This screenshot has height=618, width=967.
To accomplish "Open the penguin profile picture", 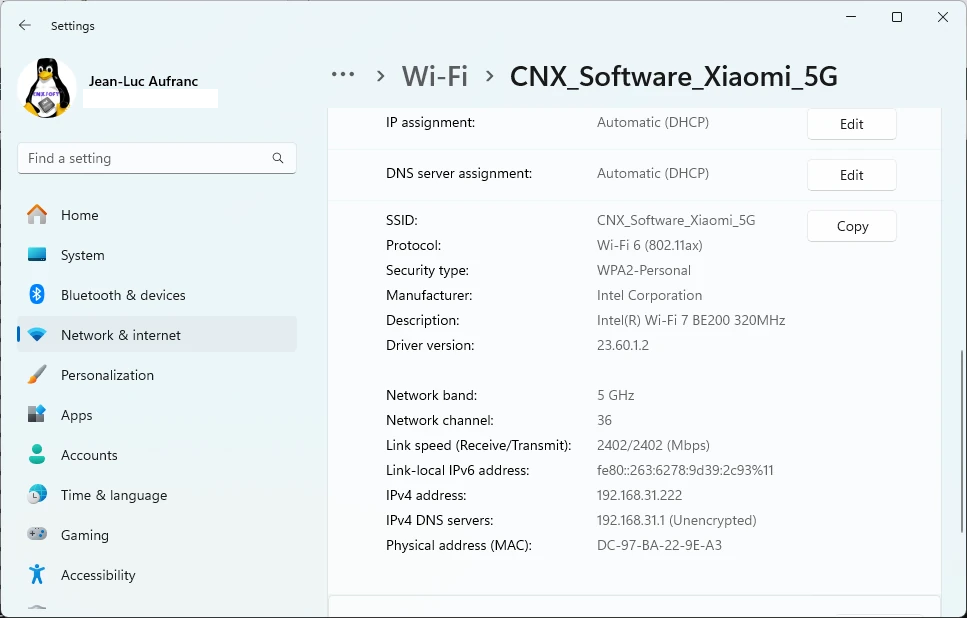I will pos(47,88).
